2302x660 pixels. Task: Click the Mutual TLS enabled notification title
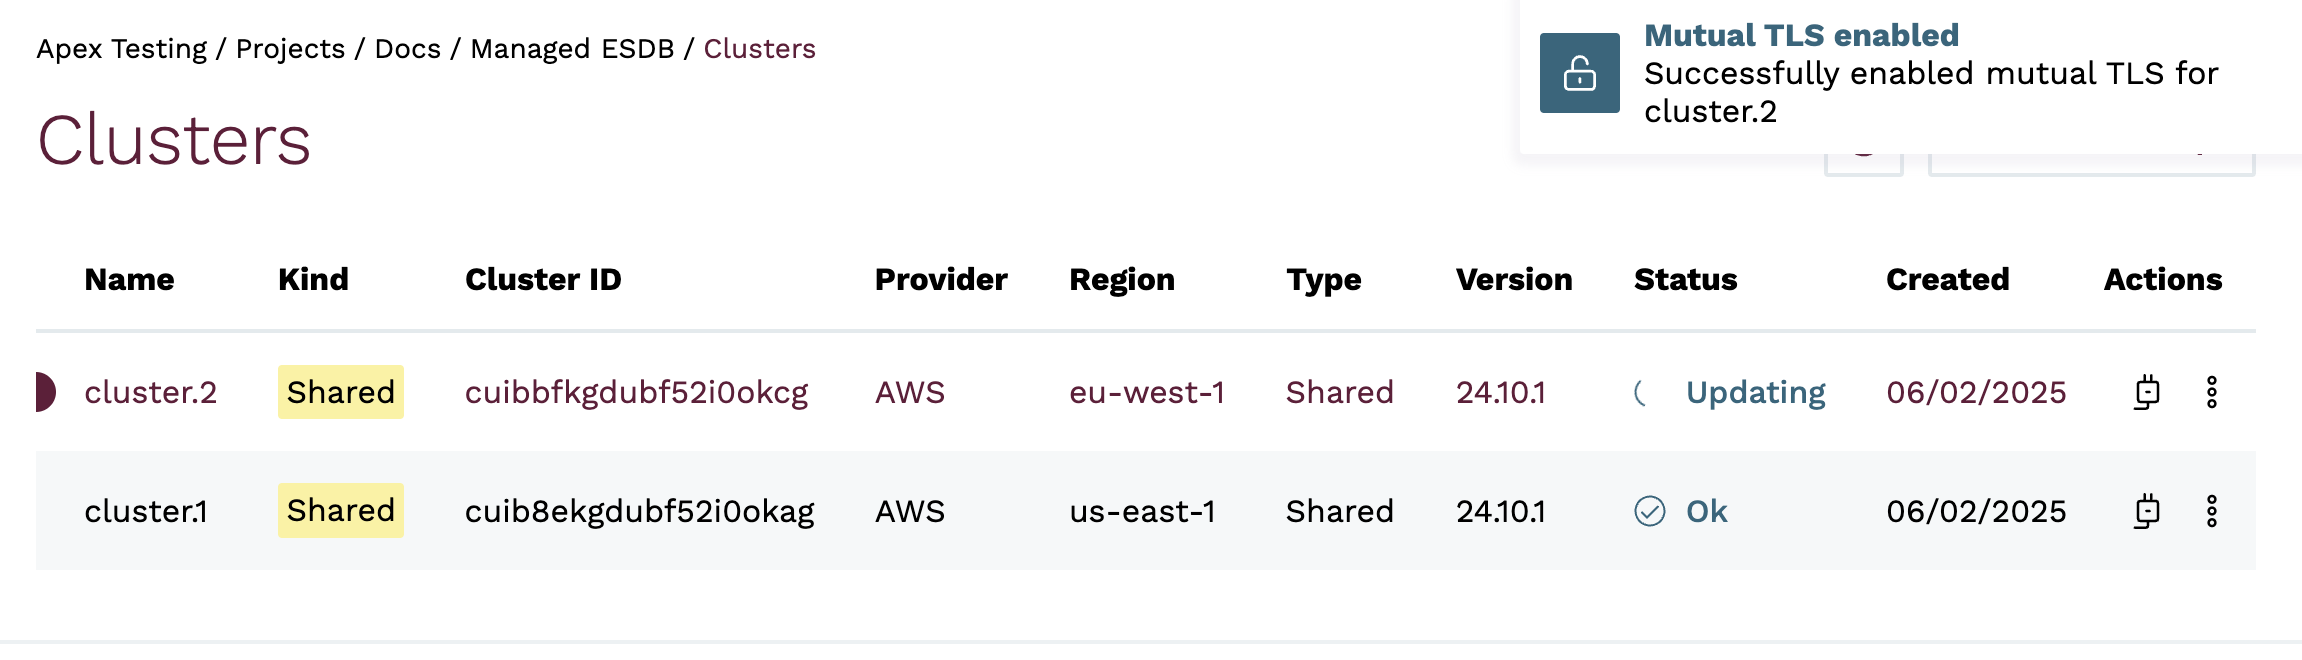tap(1801, 35)
